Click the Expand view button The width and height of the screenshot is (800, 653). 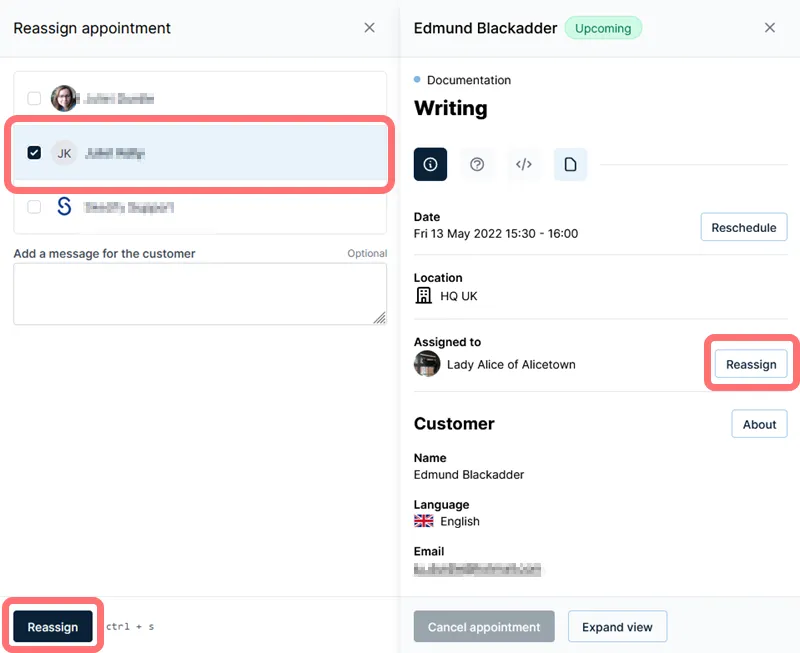coord(617,626)
